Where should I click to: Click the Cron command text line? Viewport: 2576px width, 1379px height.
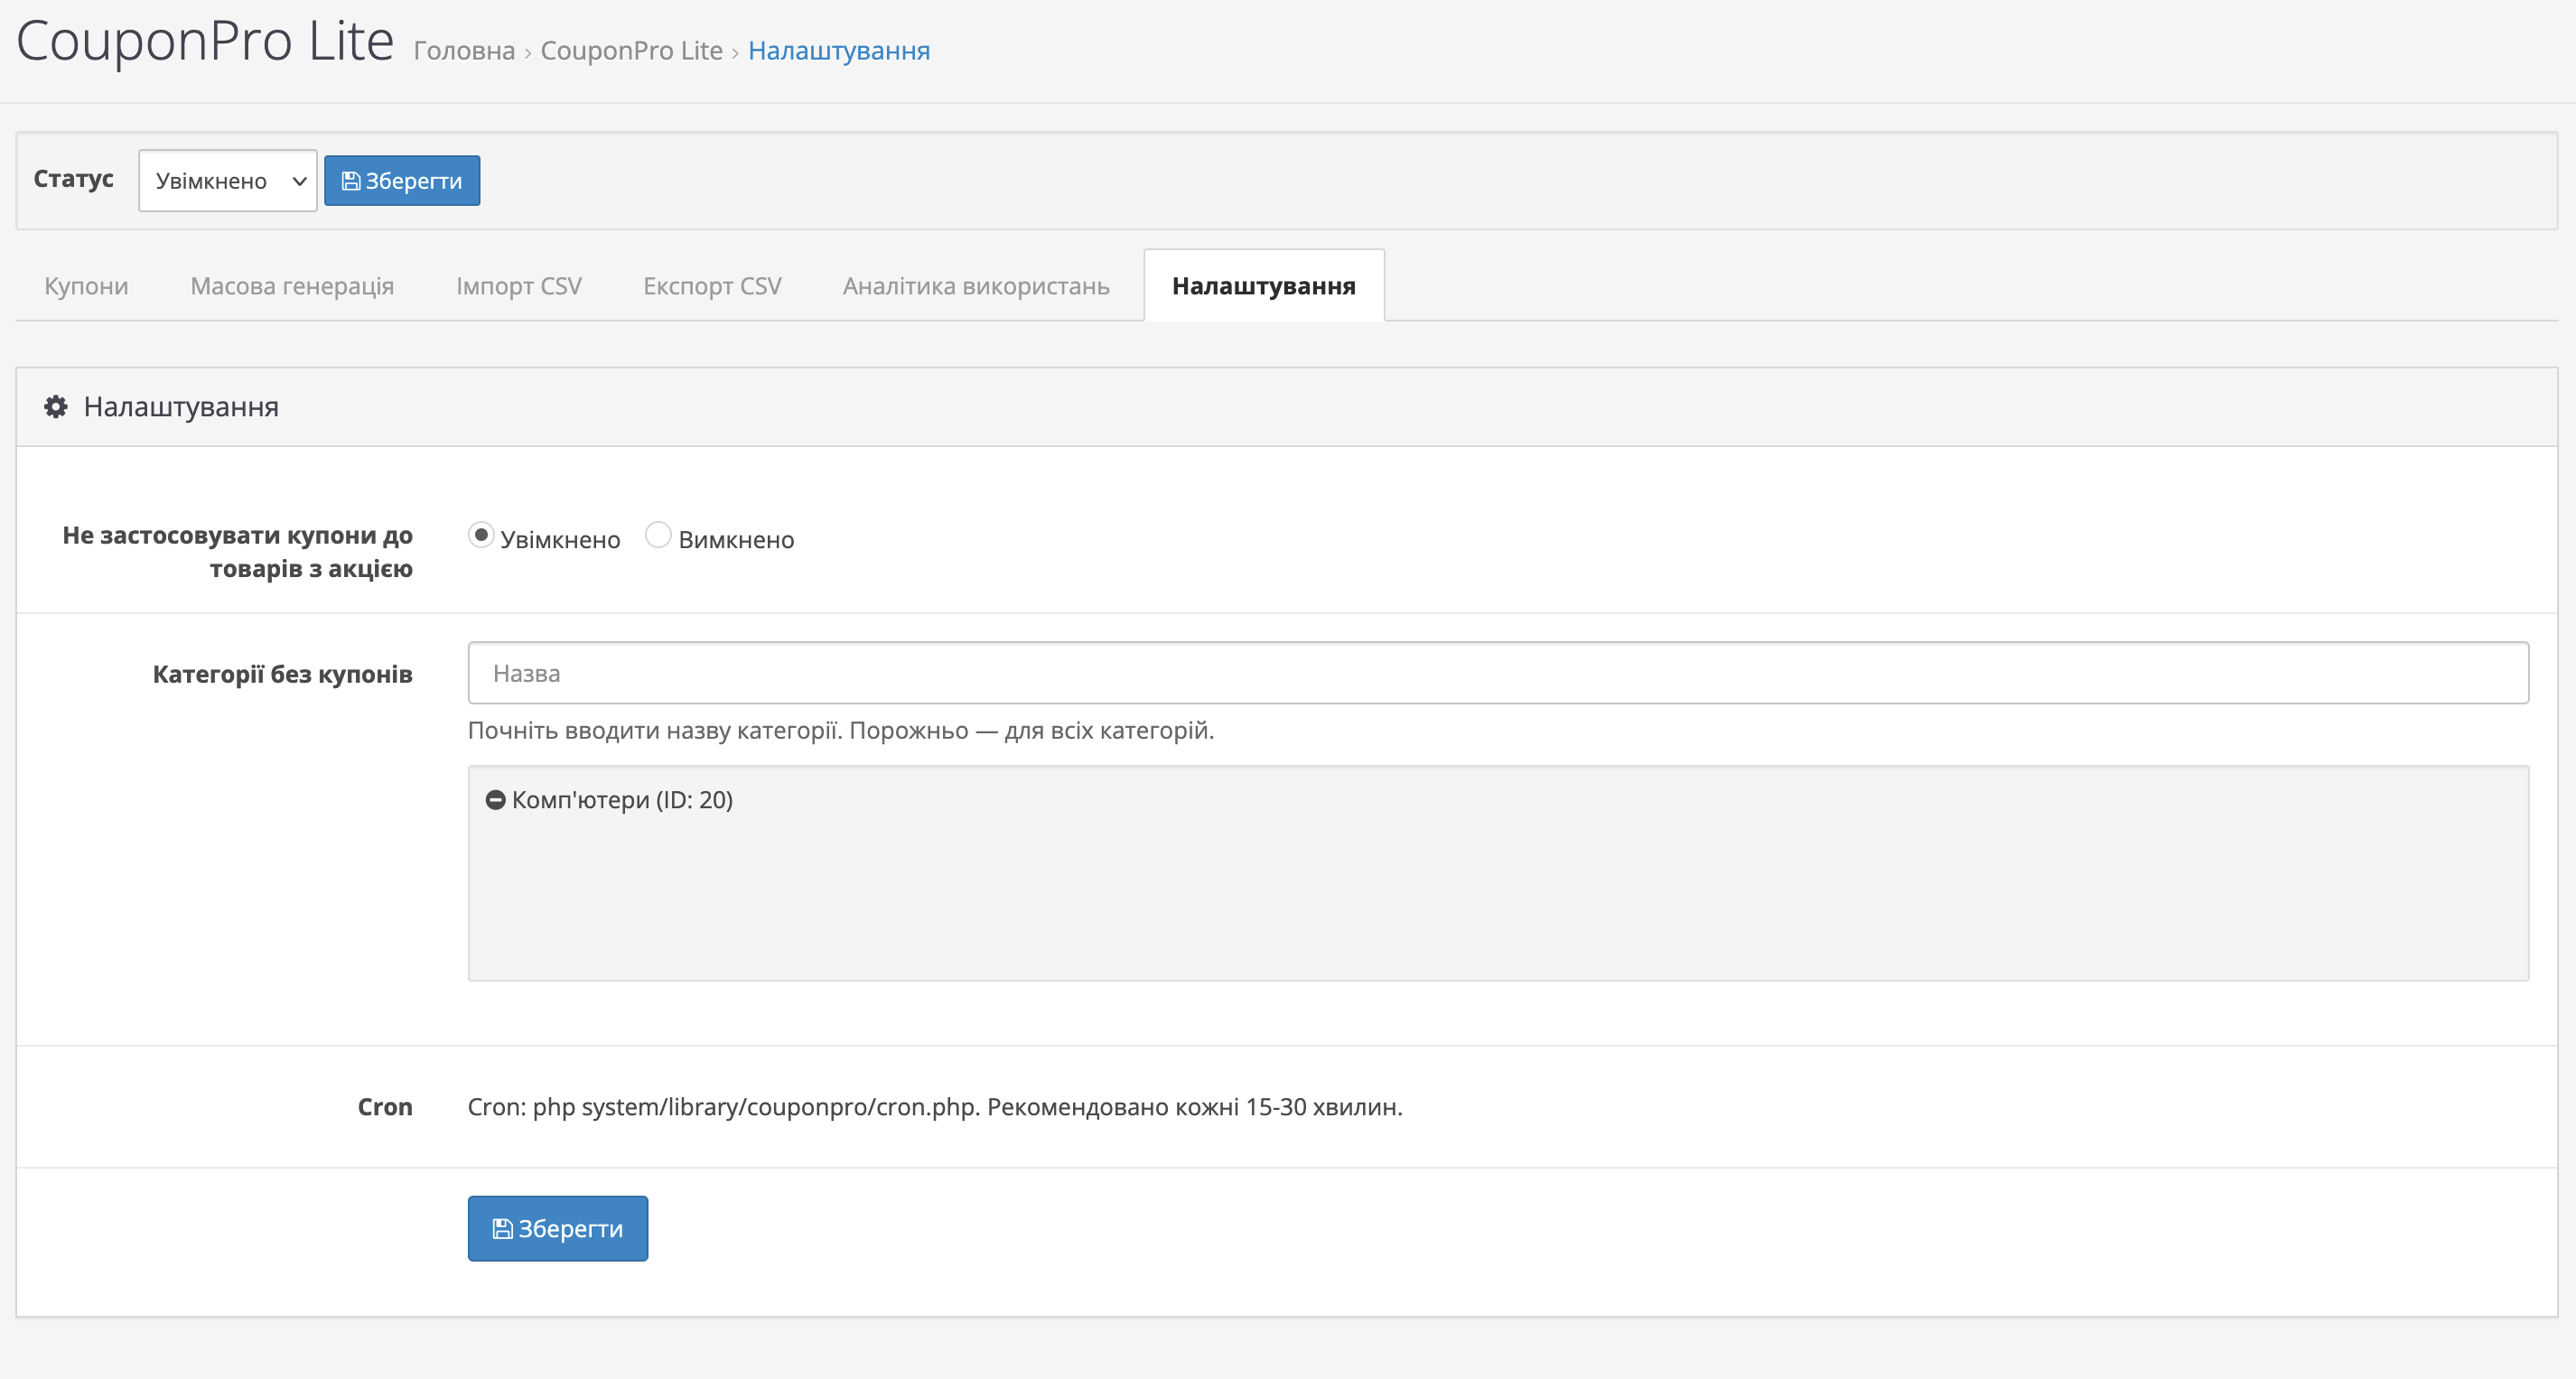pos(935,1107)
